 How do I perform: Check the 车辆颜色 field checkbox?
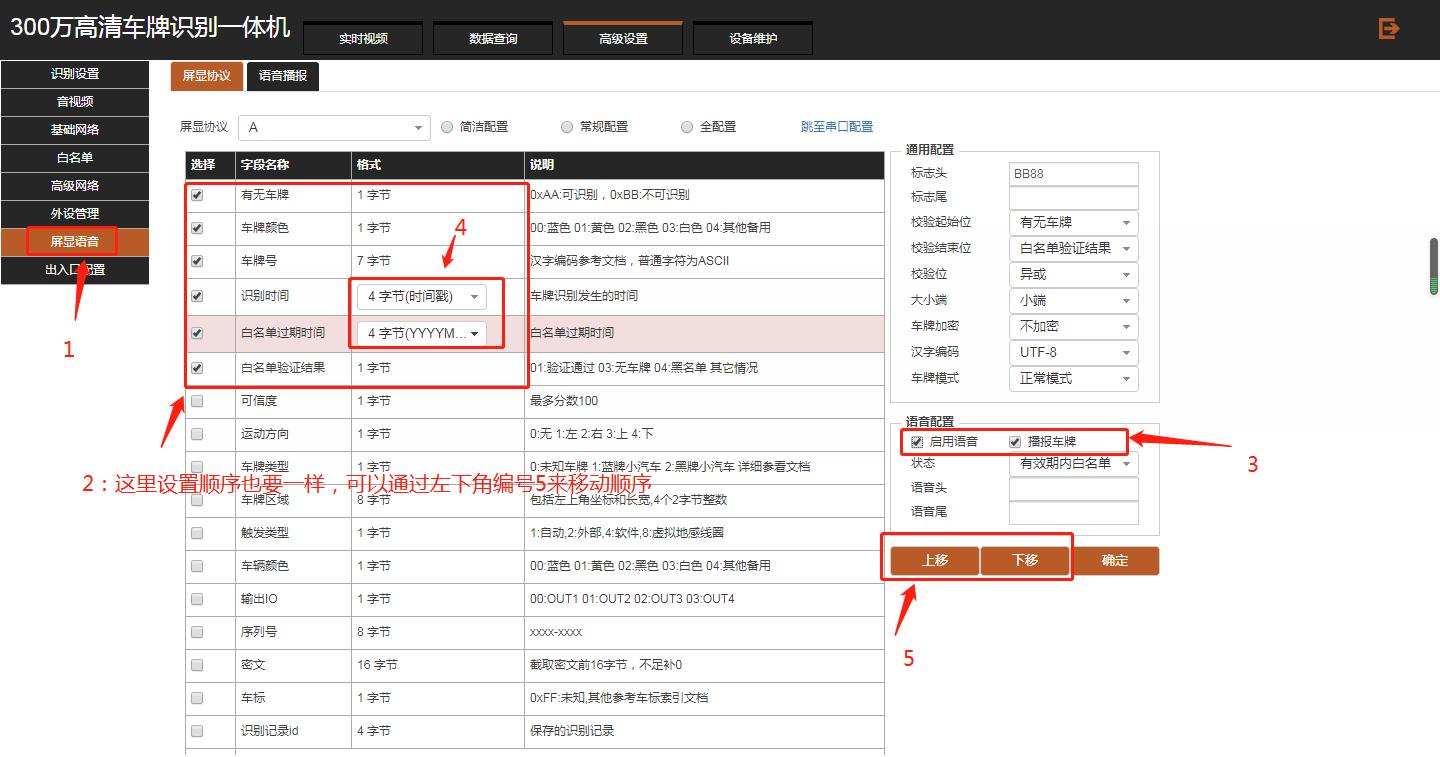point(197,566)
